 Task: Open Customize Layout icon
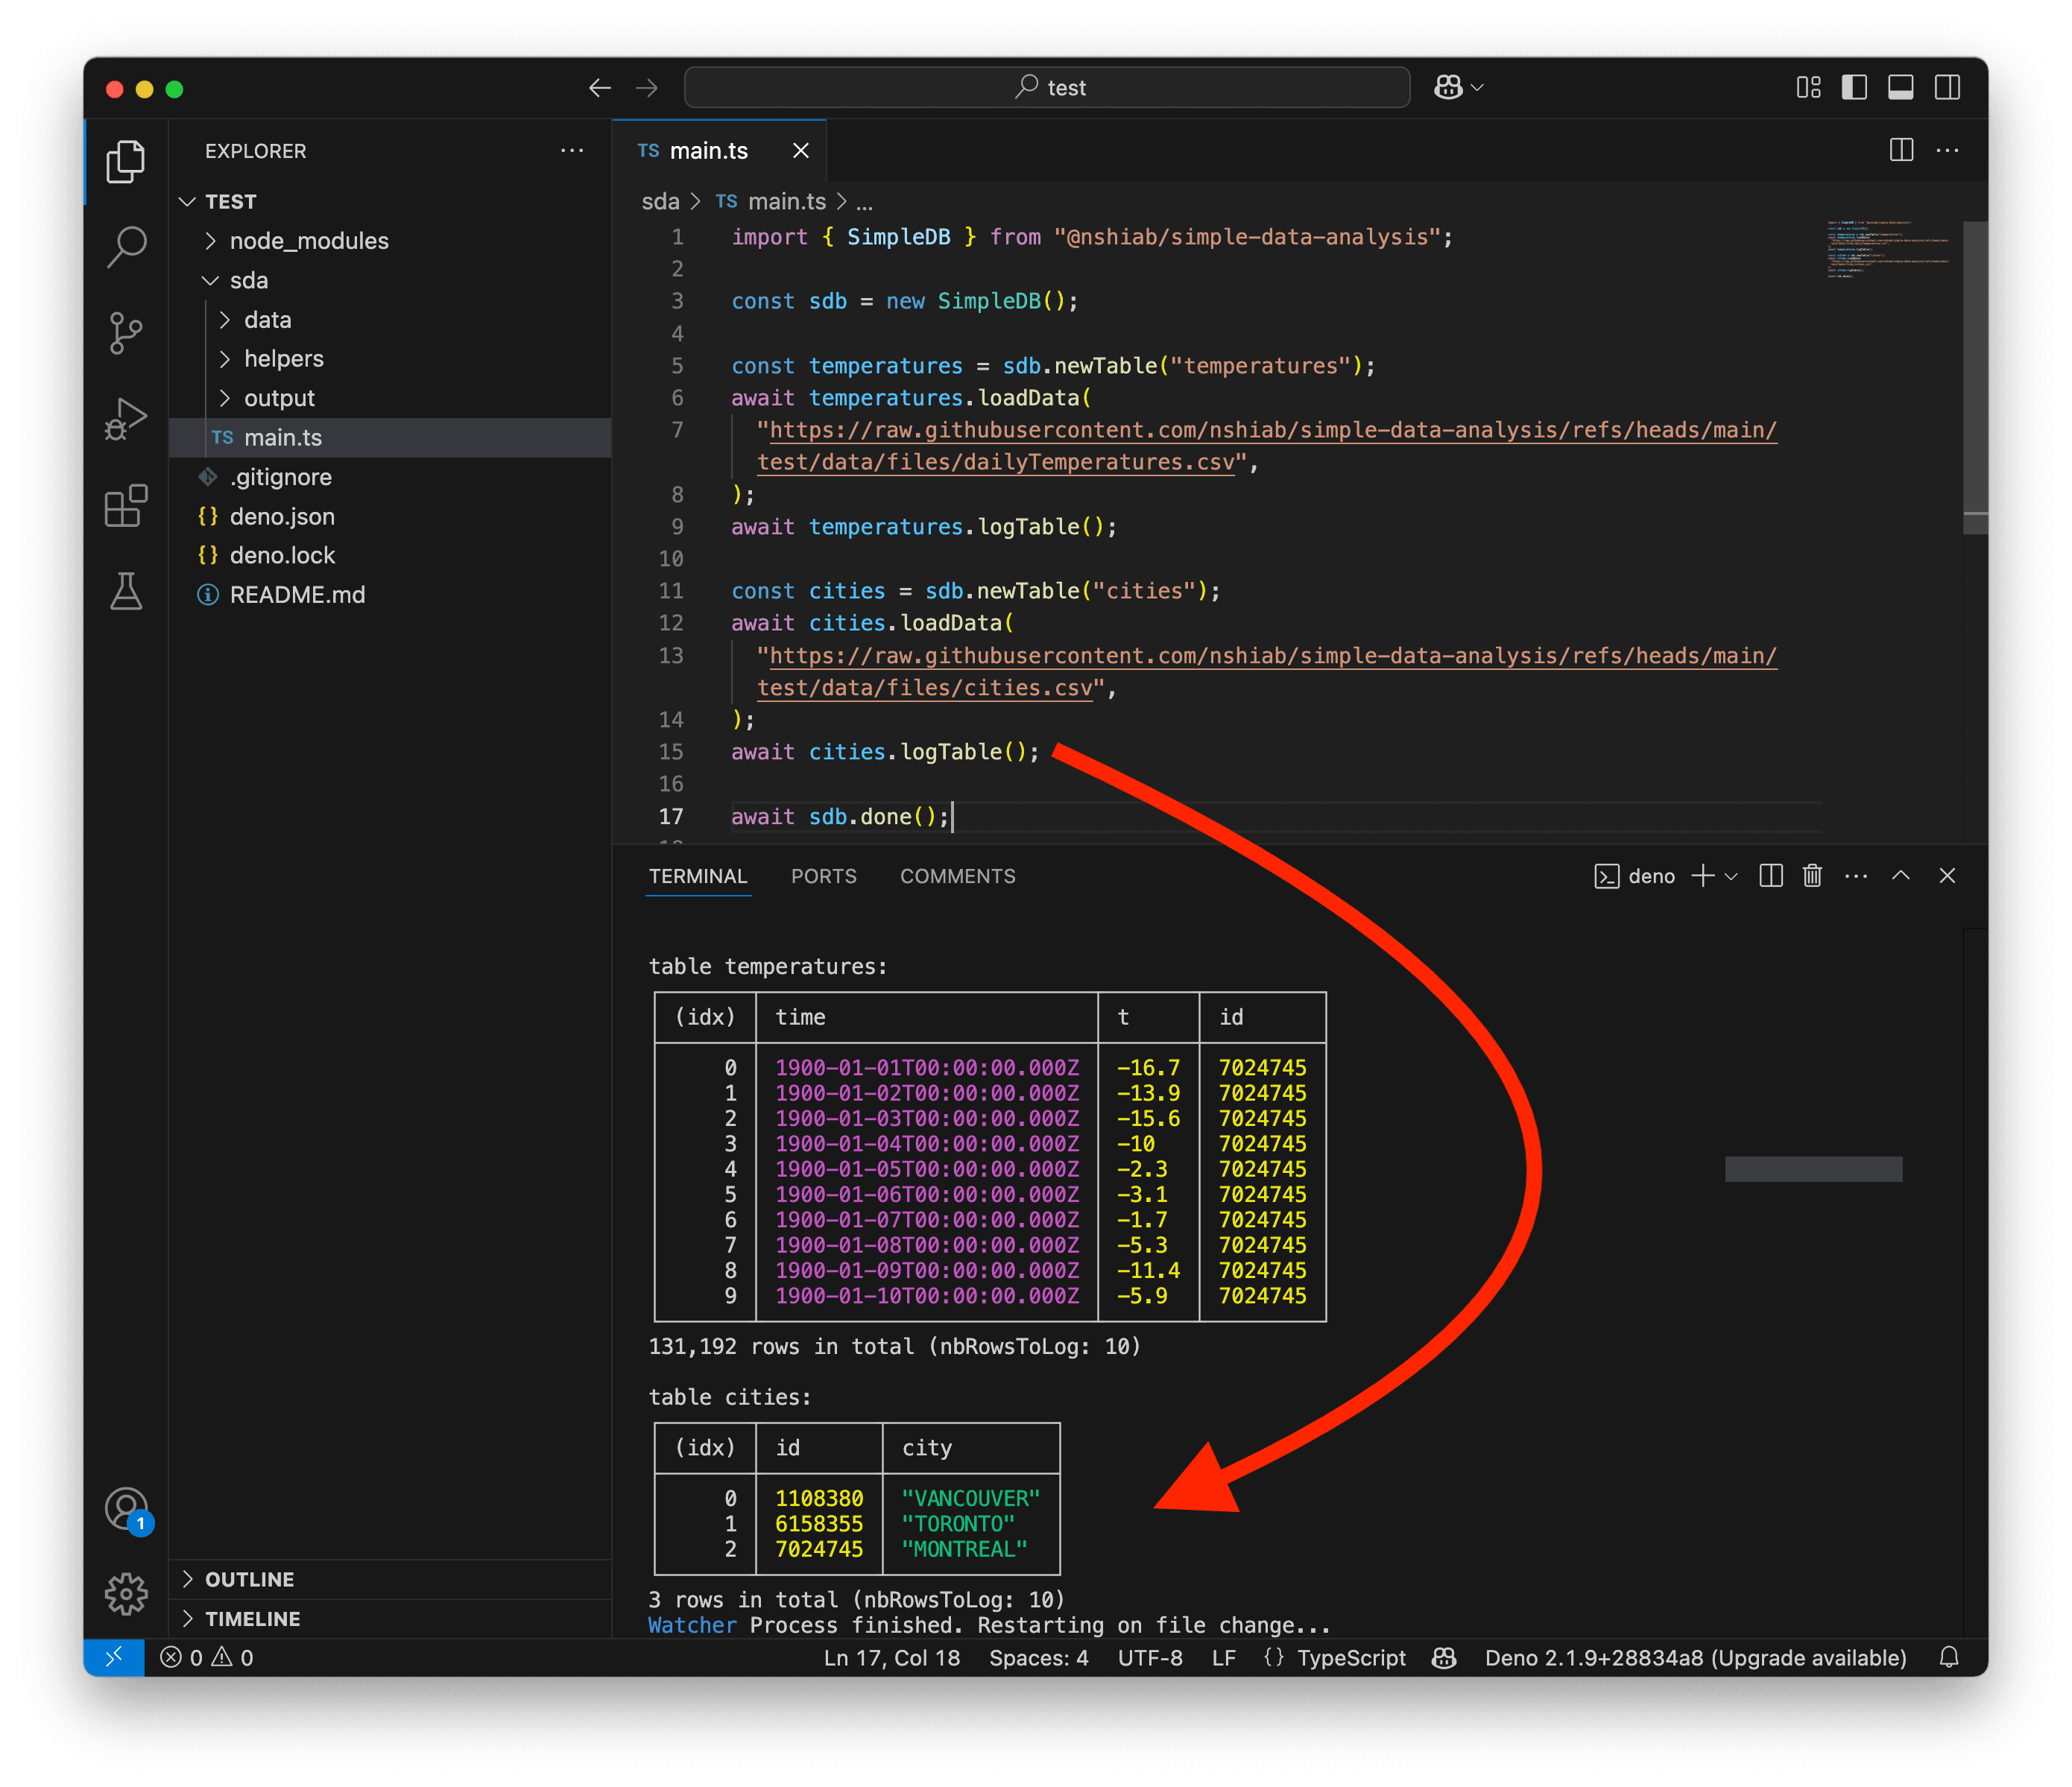(1808, 88)
